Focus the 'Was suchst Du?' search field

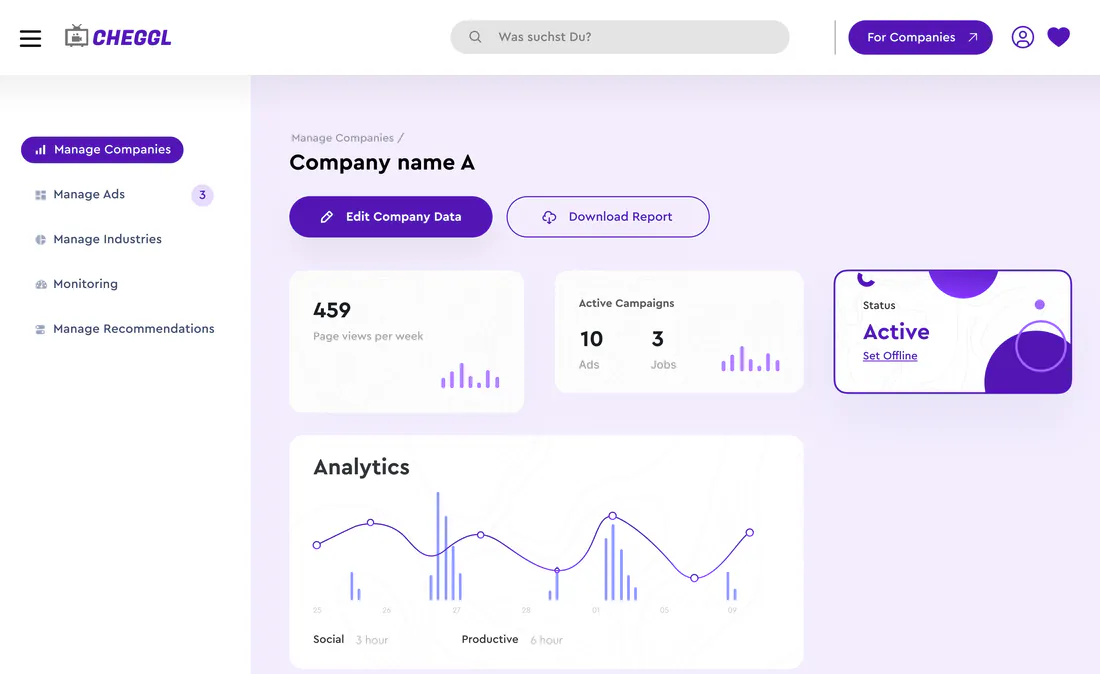pos(619,37)
